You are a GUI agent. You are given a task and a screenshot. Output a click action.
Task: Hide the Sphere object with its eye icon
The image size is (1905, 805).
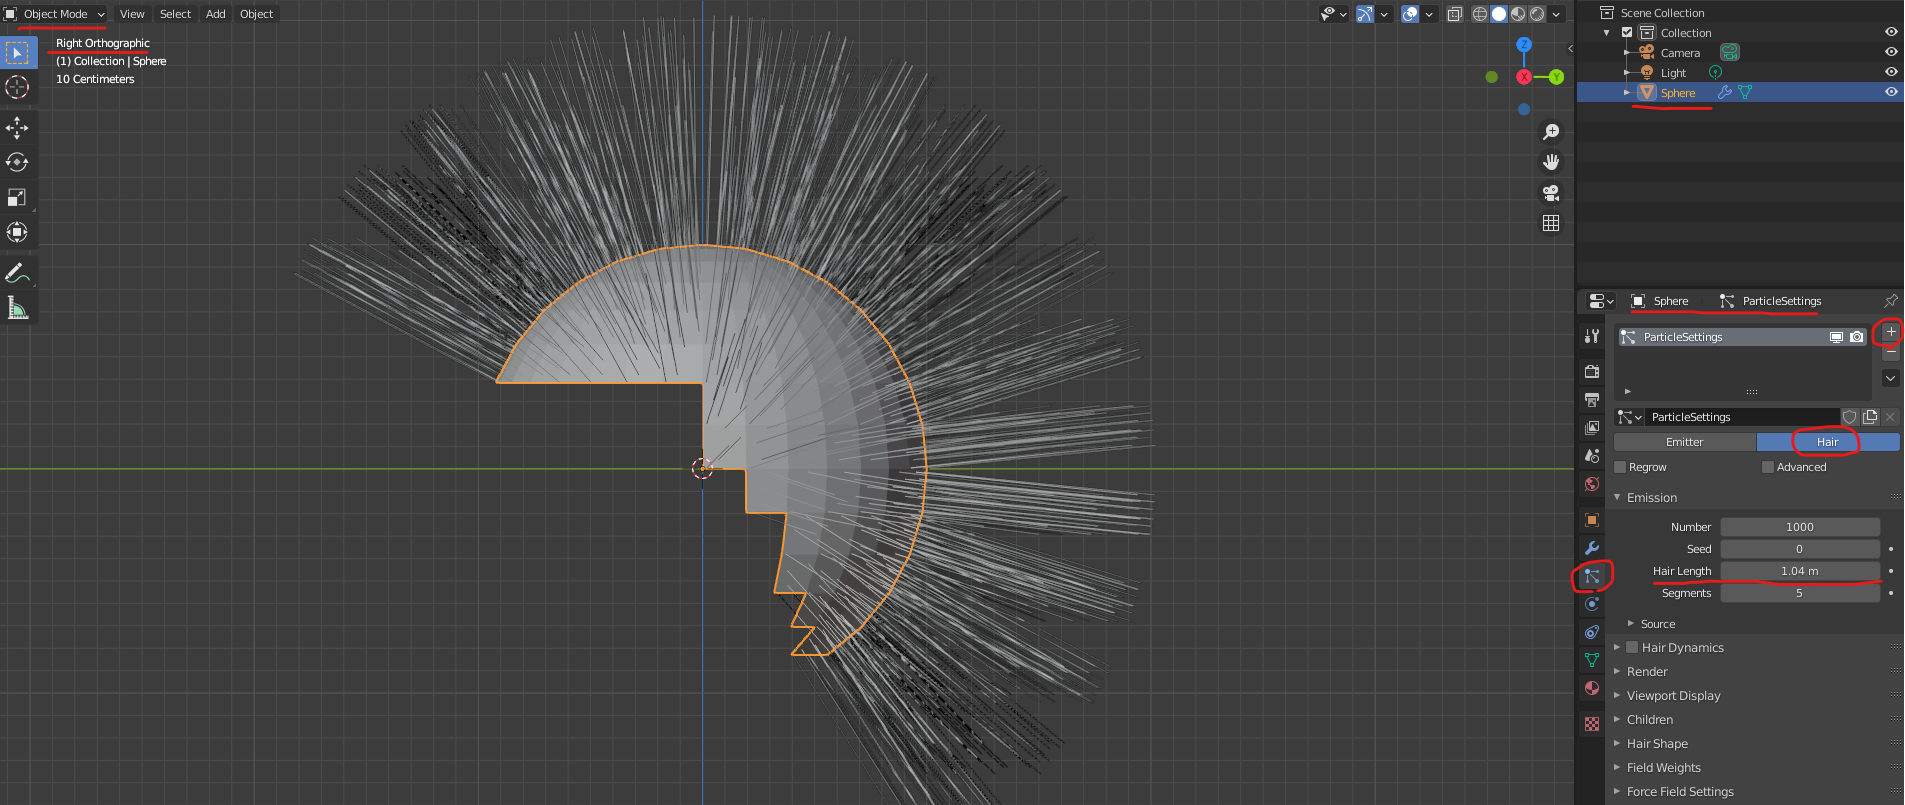pyautogui.click(x=1891, y=92)
